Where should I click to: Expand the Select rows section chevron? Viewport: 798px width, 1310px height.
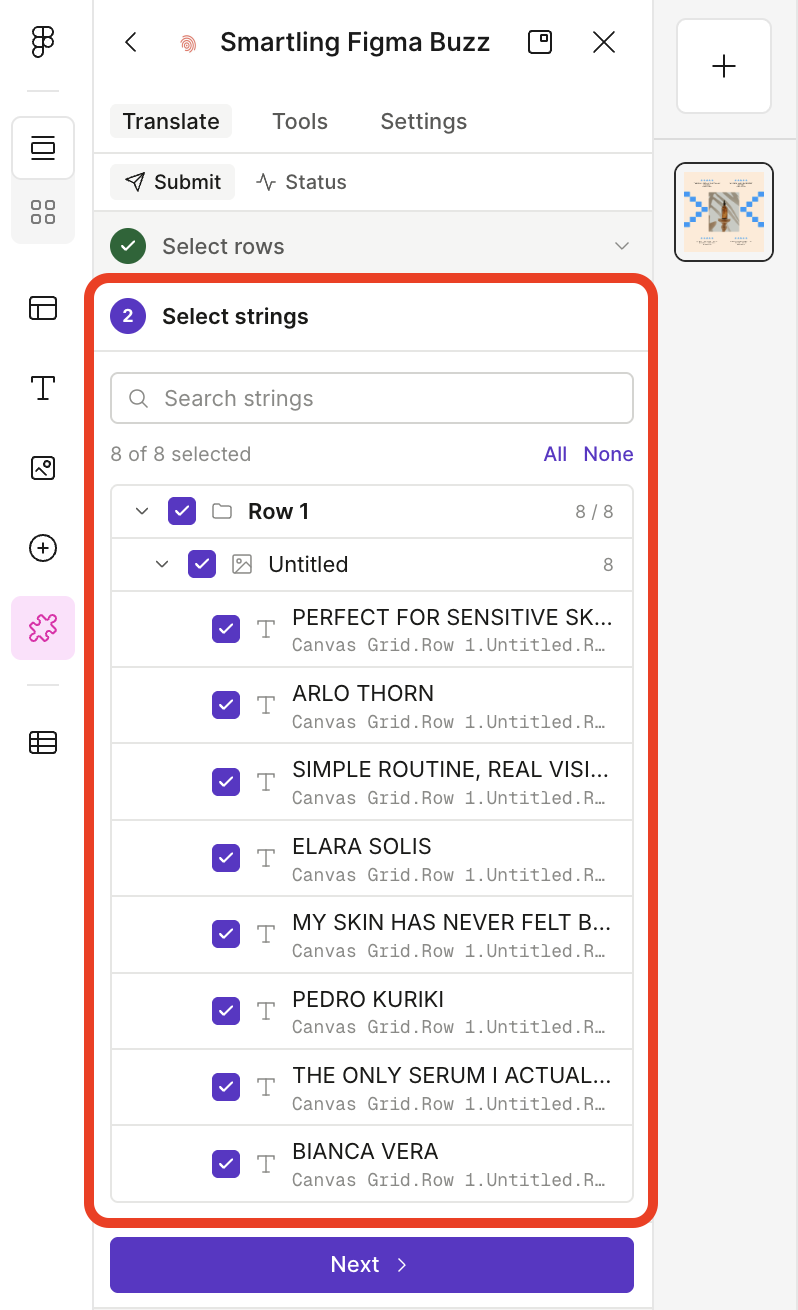pos(622,246)
